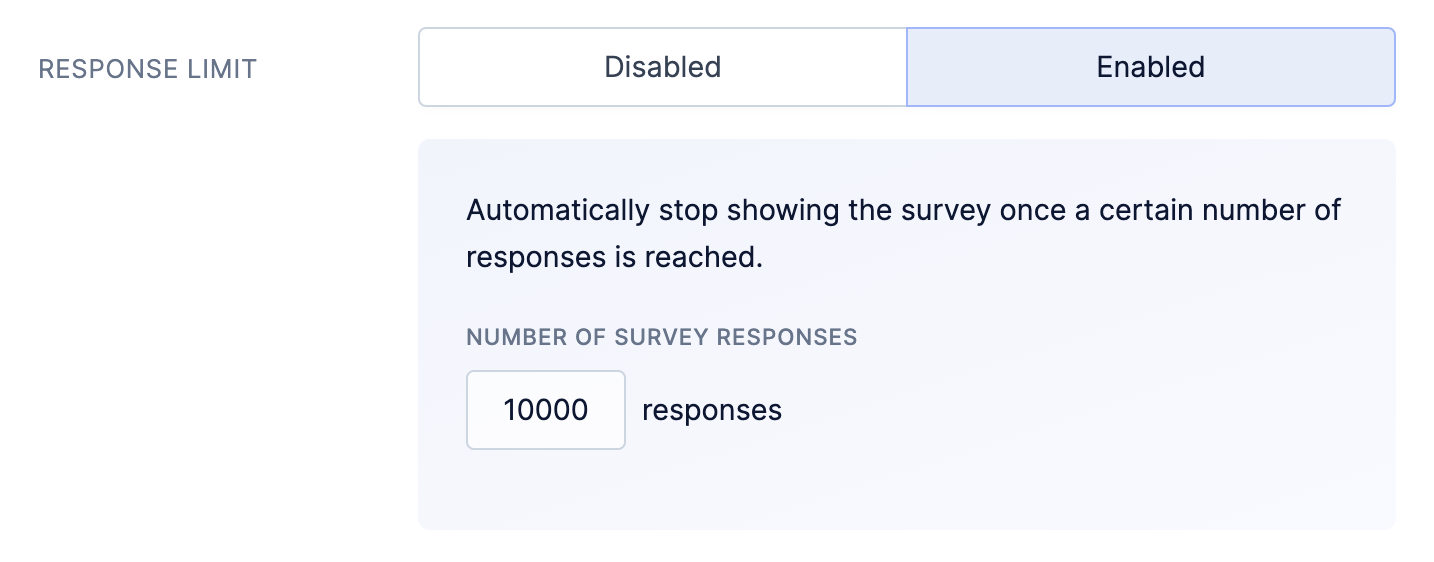The image size is (1434, 562).
Task: Click the number of survey responses field
Action: tap(546, 410)
